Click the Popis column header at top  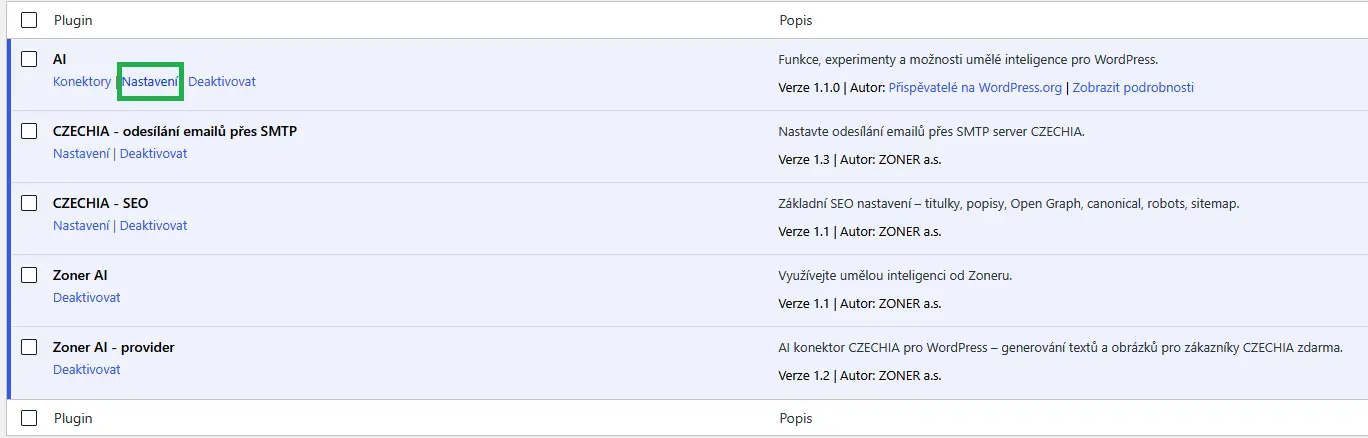coord(796,20)
